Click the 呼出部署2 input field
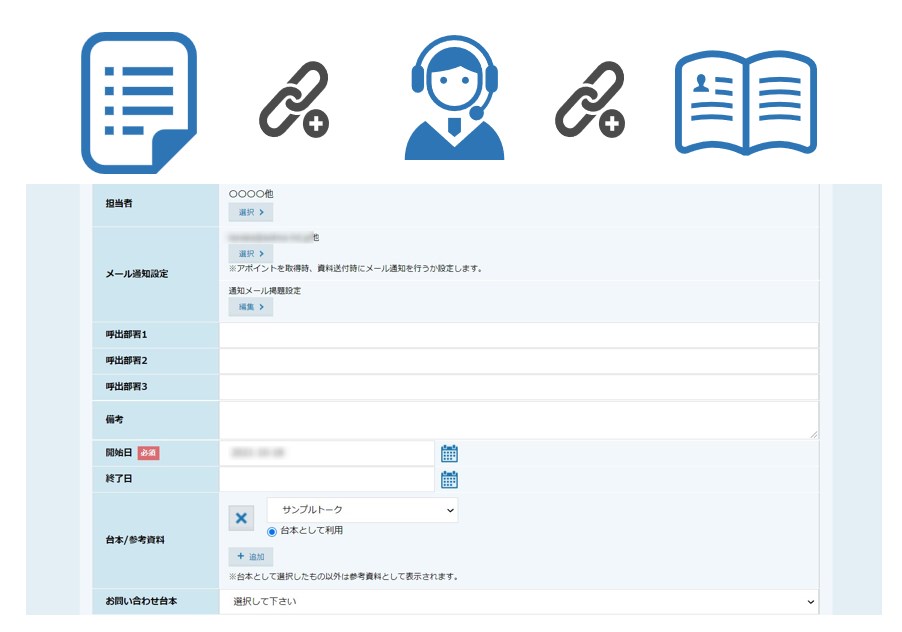 coord(518,361)
